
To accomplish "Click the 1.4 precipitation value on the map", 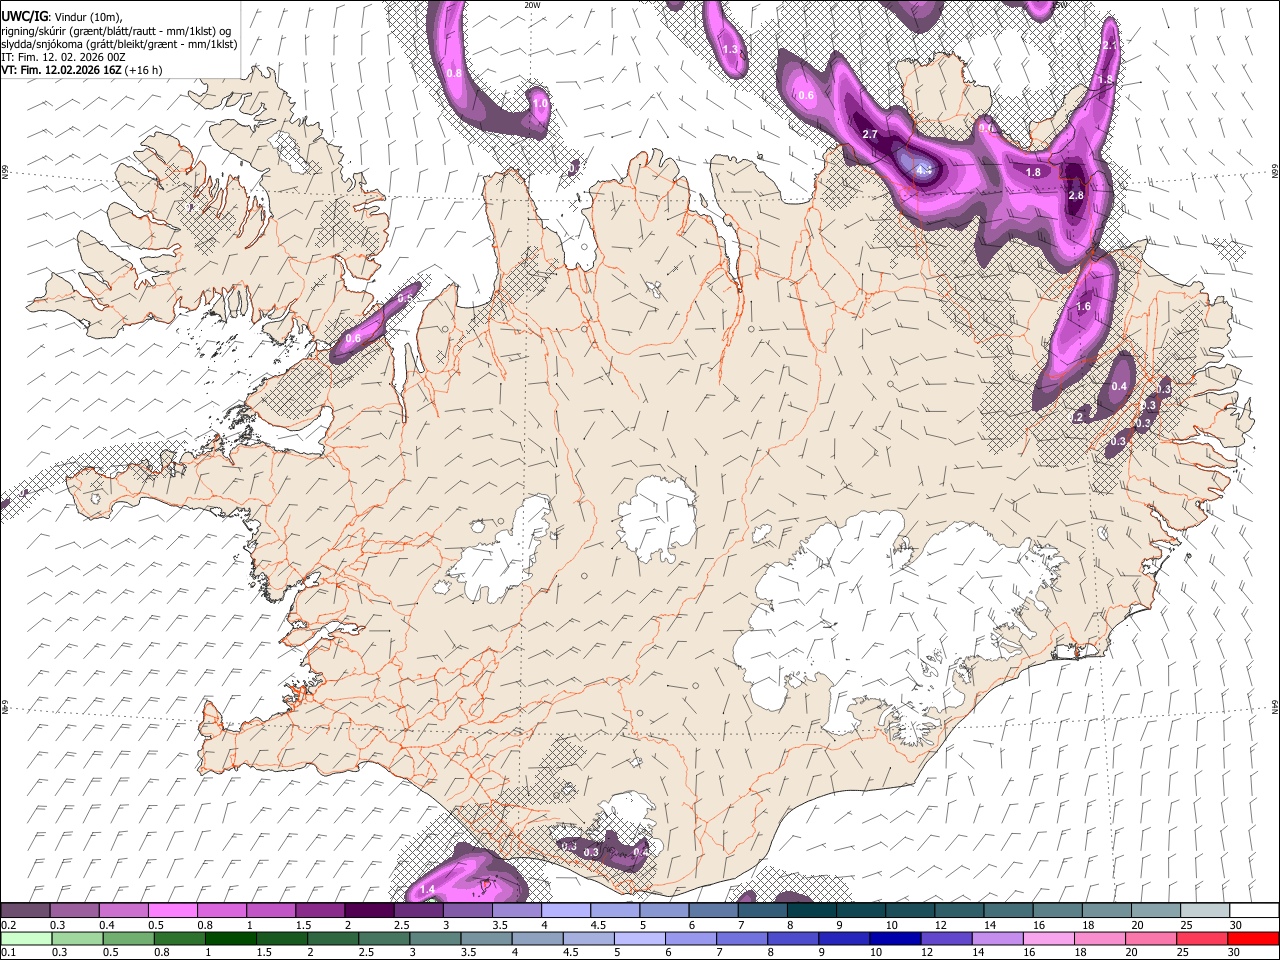I will point(428,889).
